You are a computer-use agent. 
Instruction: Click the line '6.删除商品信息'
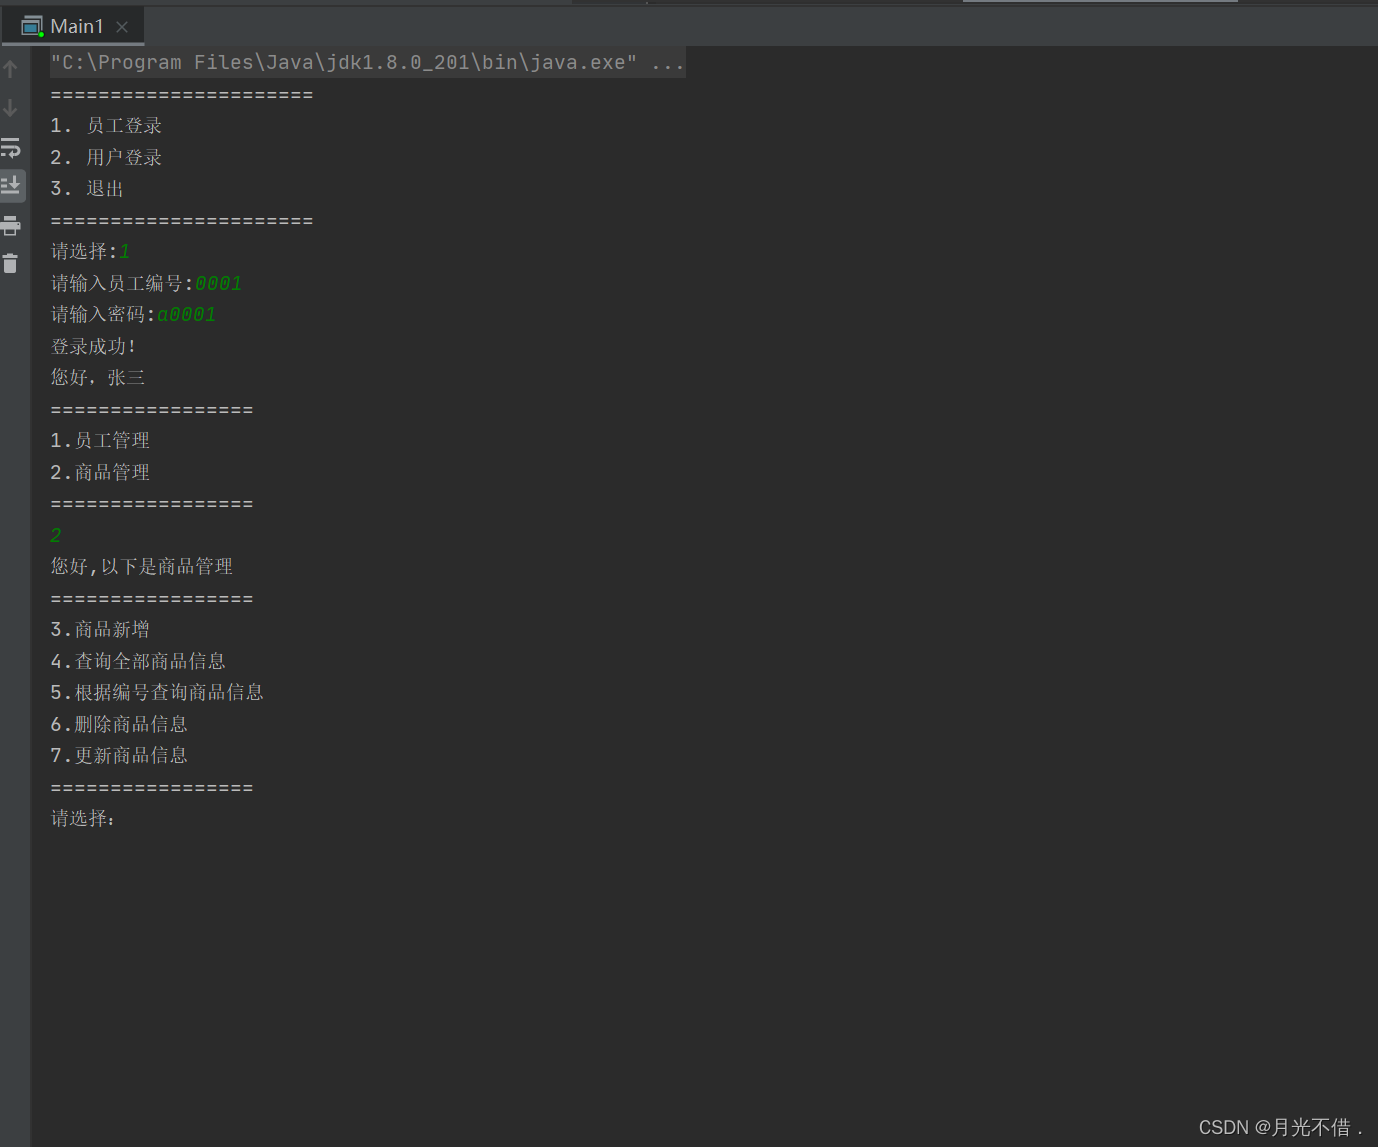pyautogui.click(x=119, y=725)
